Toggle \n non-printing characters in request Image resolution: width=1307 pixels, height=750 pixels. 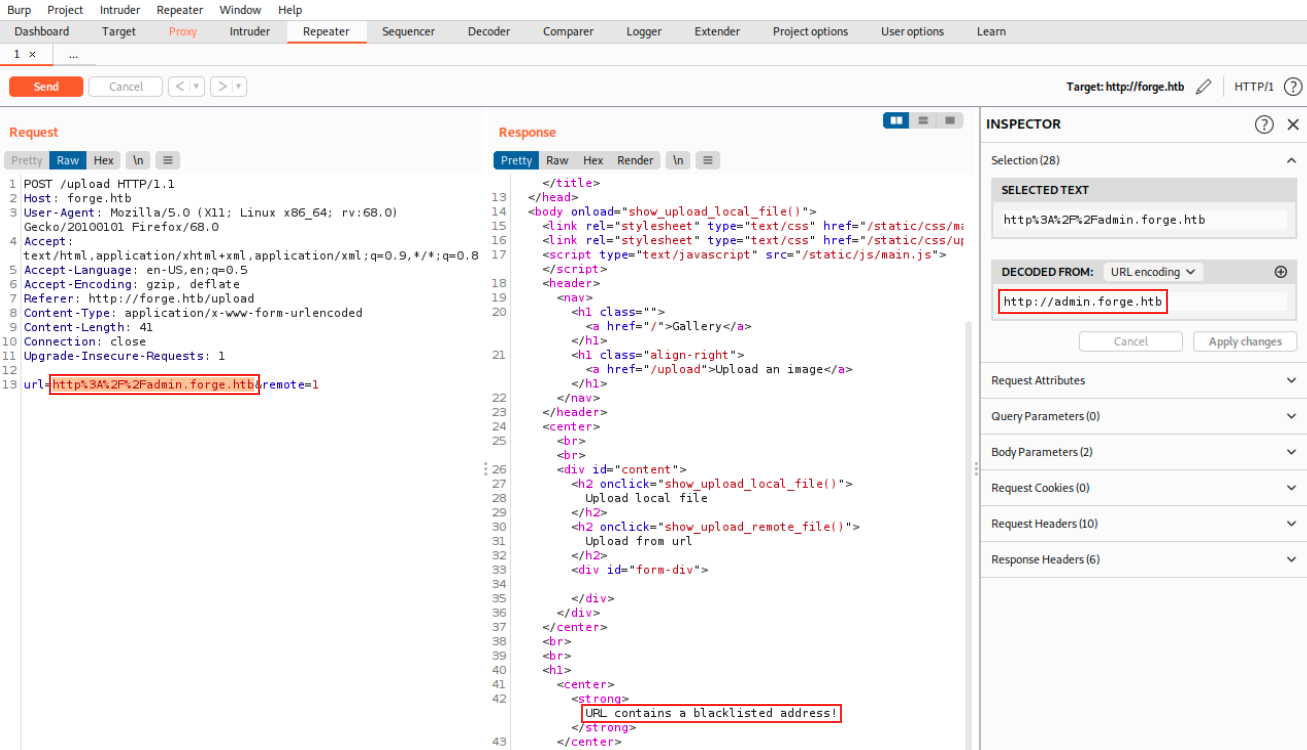tap(138, 160)
